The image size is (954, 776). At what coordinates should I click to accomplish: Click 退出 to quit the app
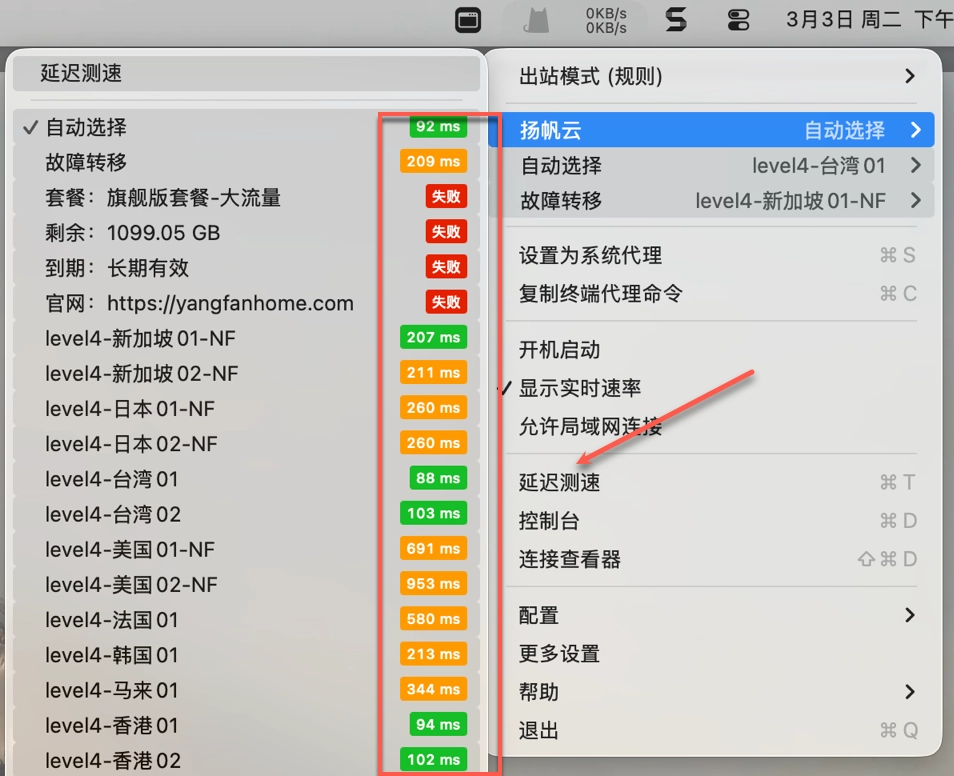click(x=711, y=730)
